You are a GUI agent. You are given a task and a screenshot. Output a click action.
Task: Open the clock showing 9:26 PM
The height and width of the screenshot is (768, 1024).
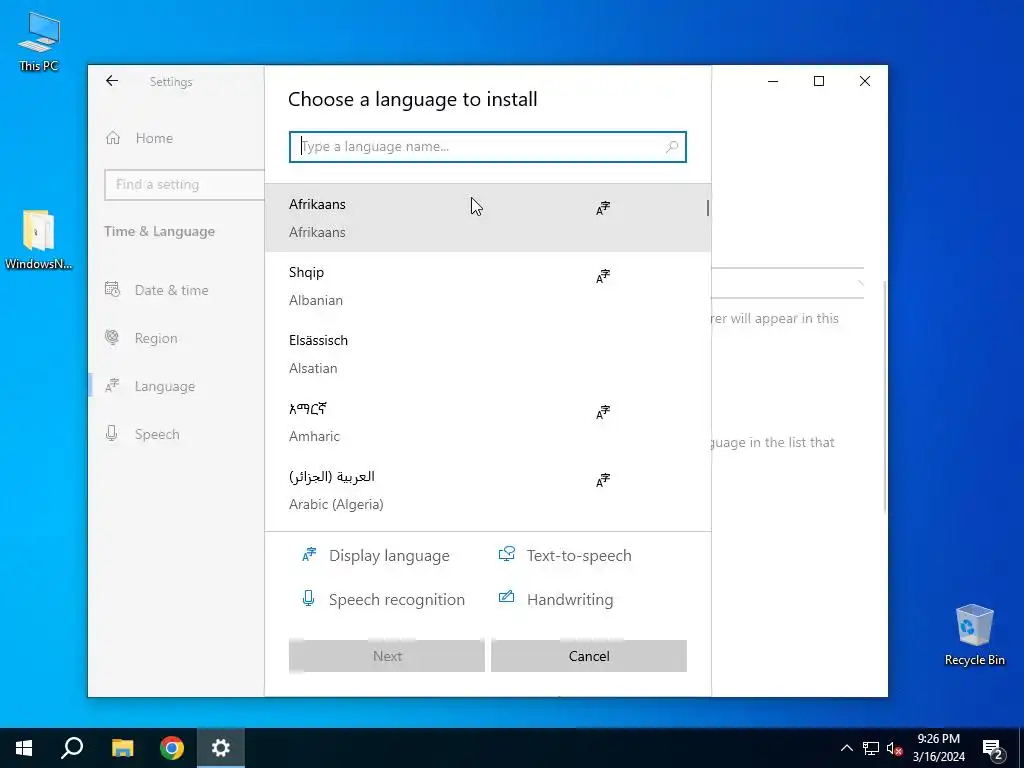(938, 748)
